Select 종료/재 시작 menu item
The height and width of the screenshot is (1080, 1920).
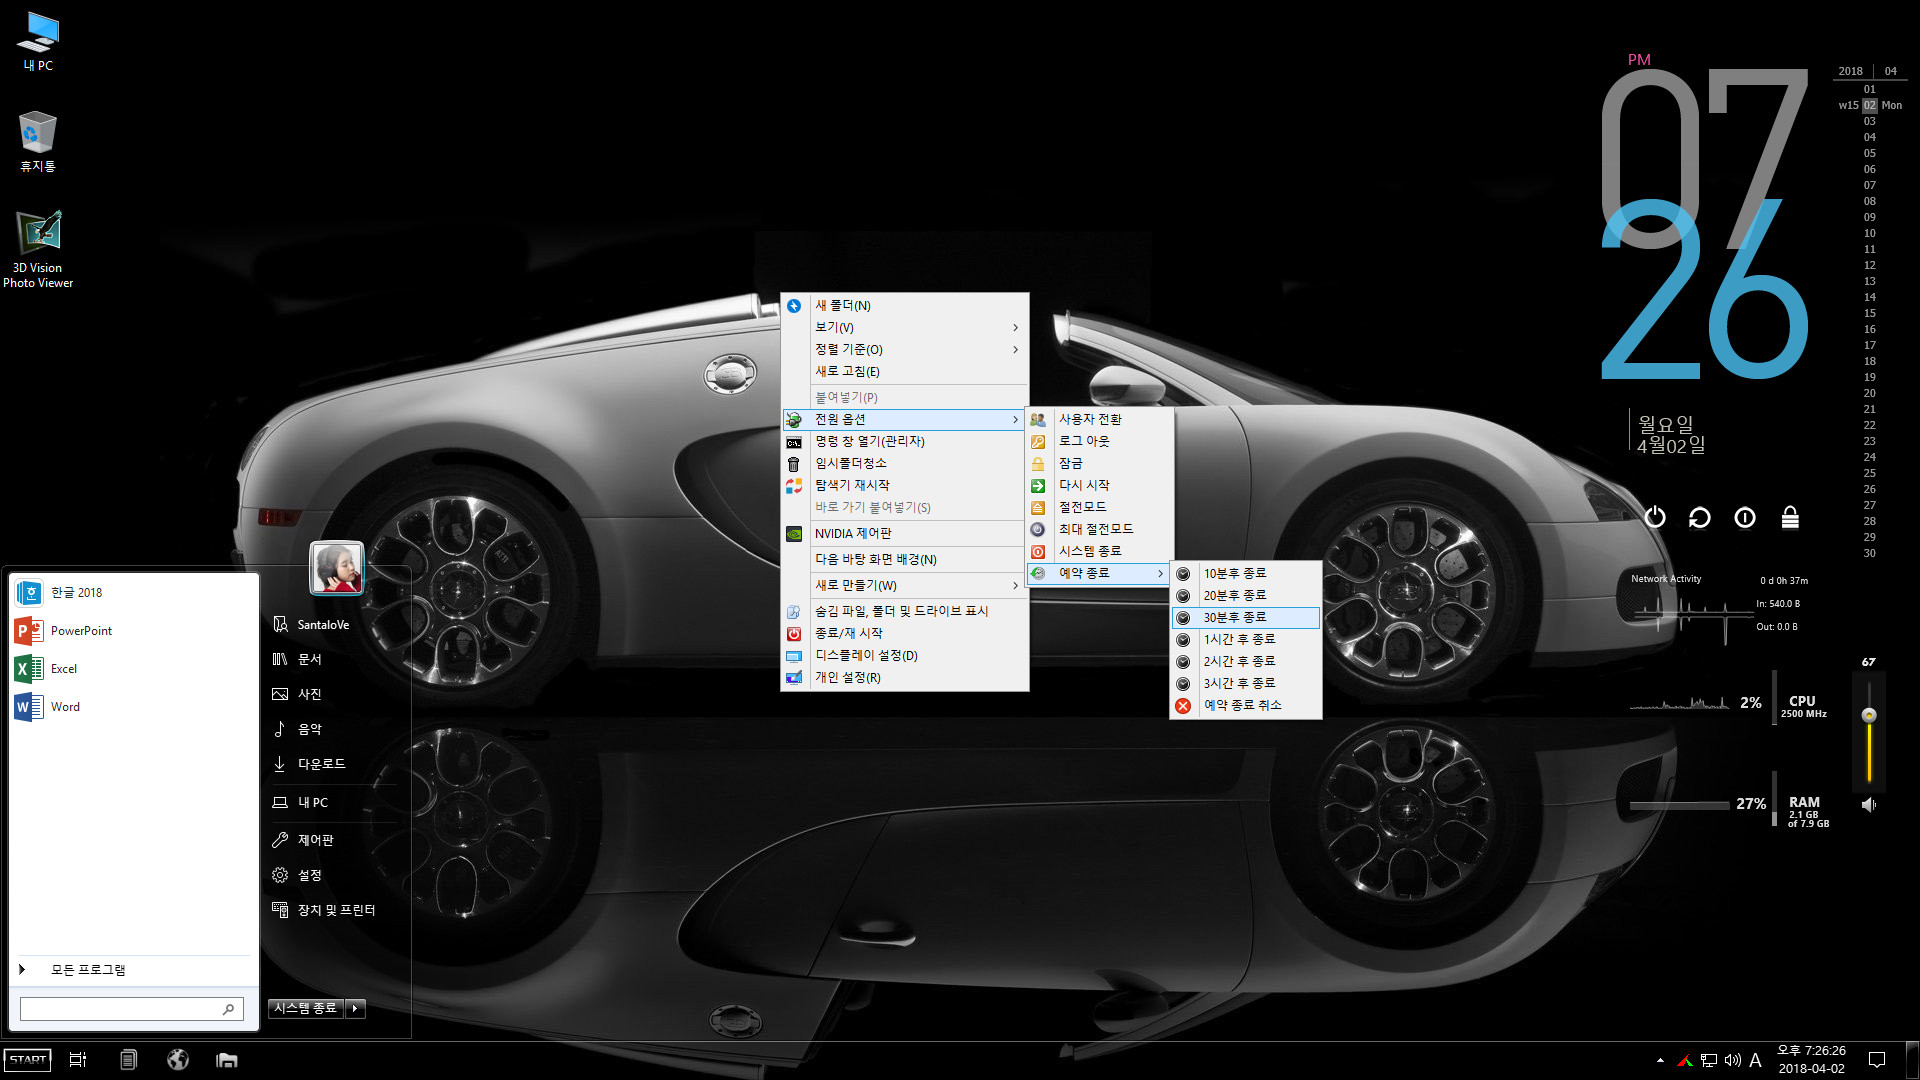coord(905,634)
